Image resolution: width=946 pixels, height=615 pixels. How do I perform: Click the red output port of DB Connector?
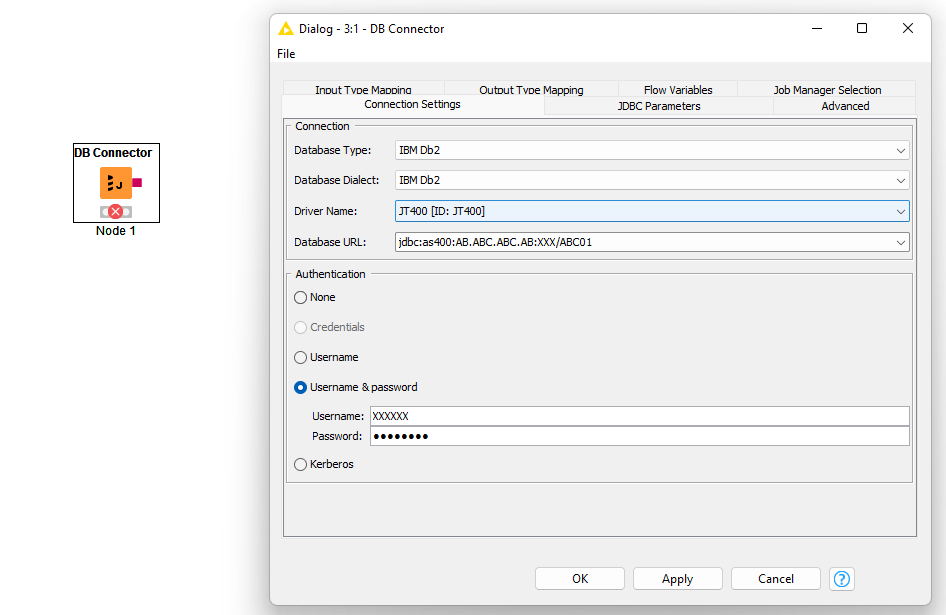coord(137,183)
